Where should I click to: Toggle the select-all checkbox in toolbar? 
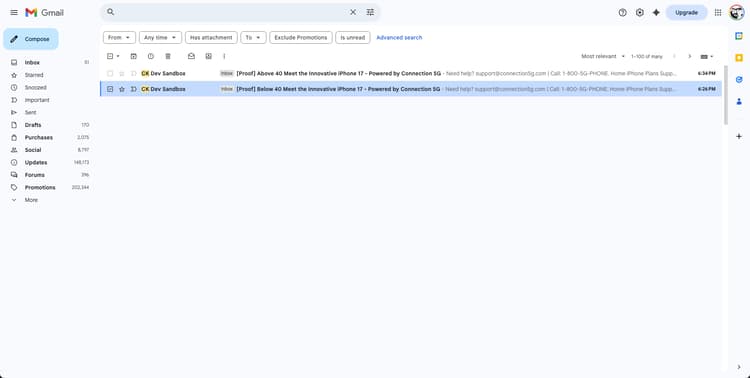point(110,56)
